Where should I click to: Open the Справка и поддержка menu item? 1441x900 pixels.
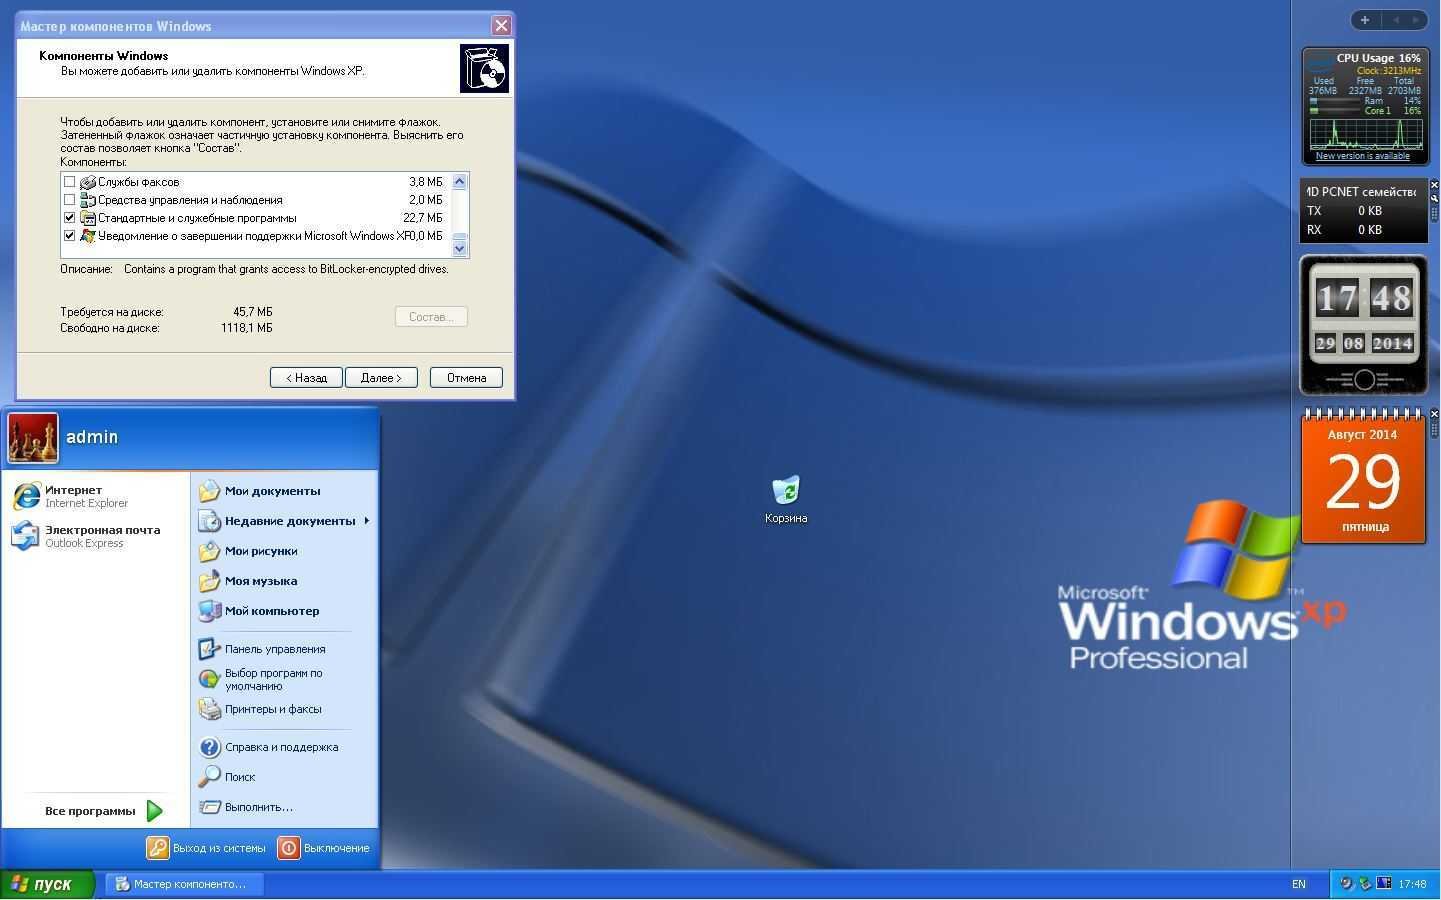click(x=285, y=747)
